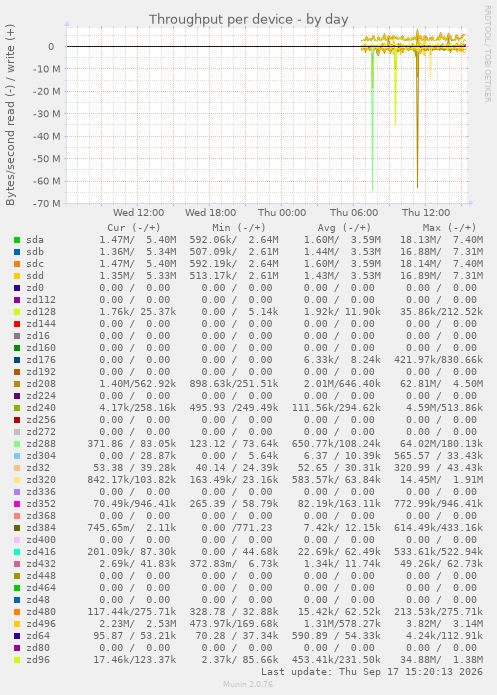Click the vertical Bytes/second read/write axis label
This screenshot has width=497, height=695.
[10, 114]
